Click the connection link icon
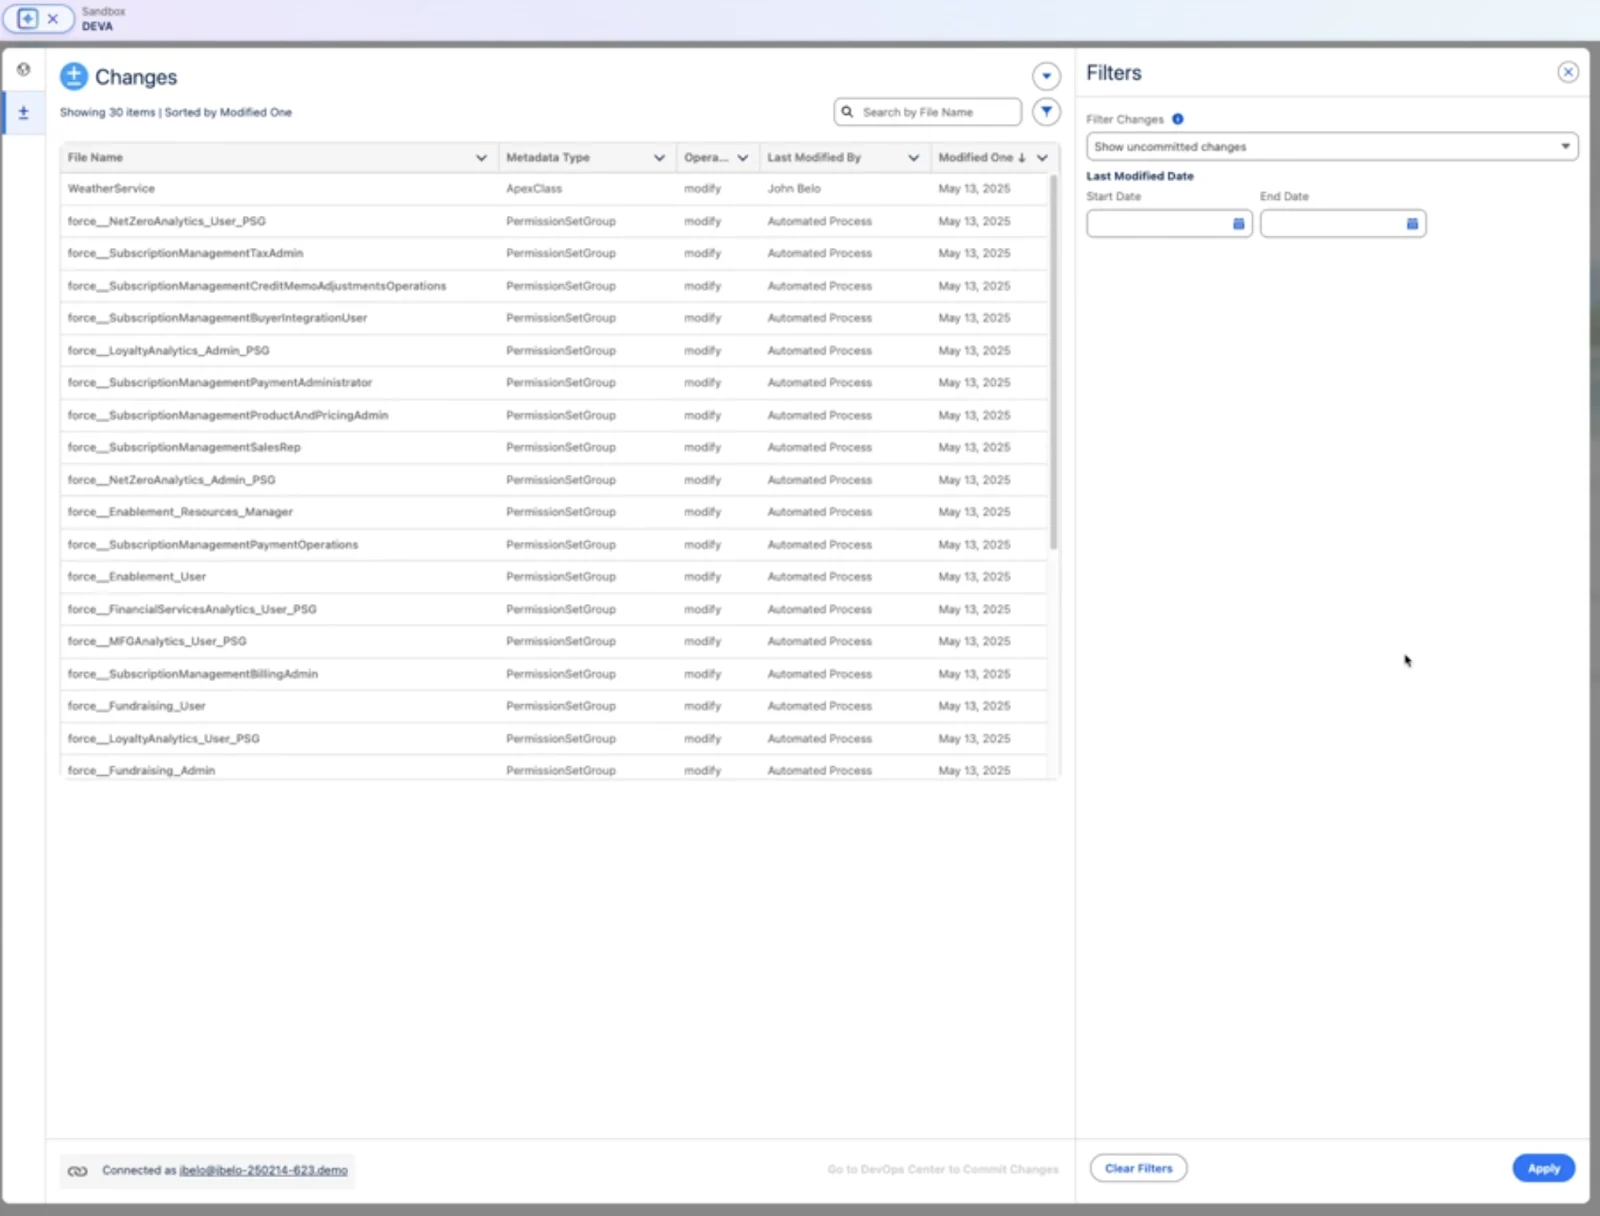 pyautogui.click(x=78, y=1170)
